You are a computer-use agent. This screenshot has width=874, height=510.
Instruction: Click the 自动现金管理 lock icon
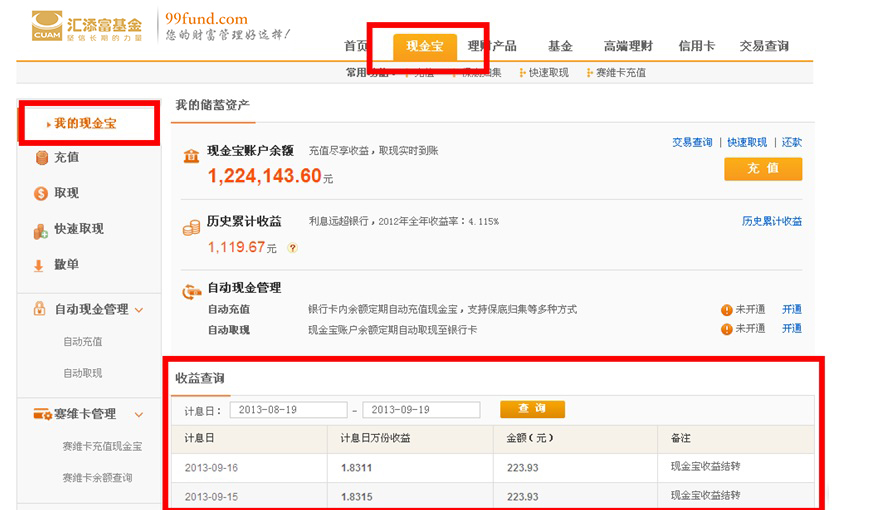(41, 309)
